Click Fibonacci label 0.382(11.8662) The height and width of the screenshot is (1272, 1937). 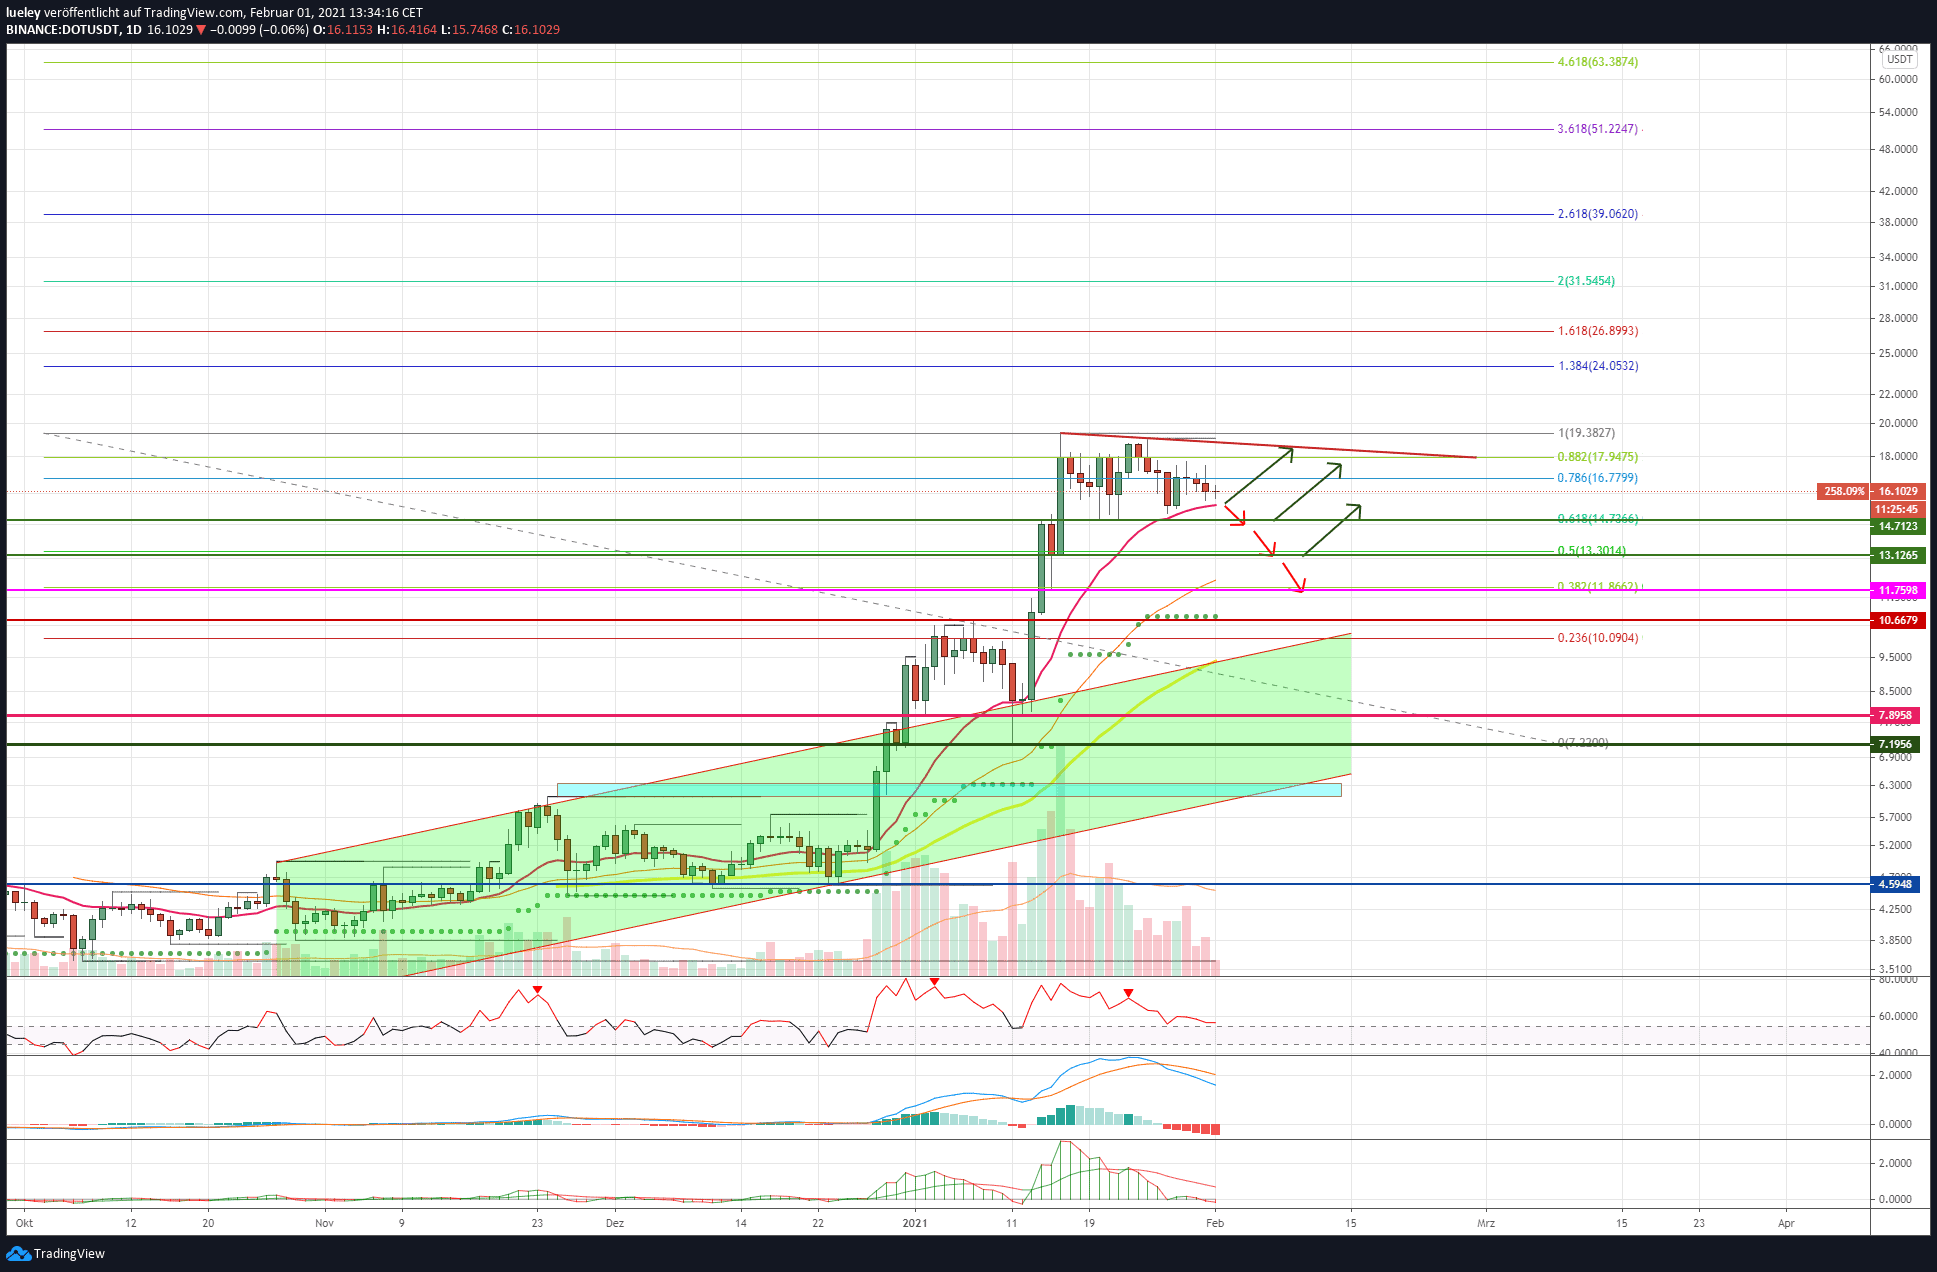coord(1598,587)
